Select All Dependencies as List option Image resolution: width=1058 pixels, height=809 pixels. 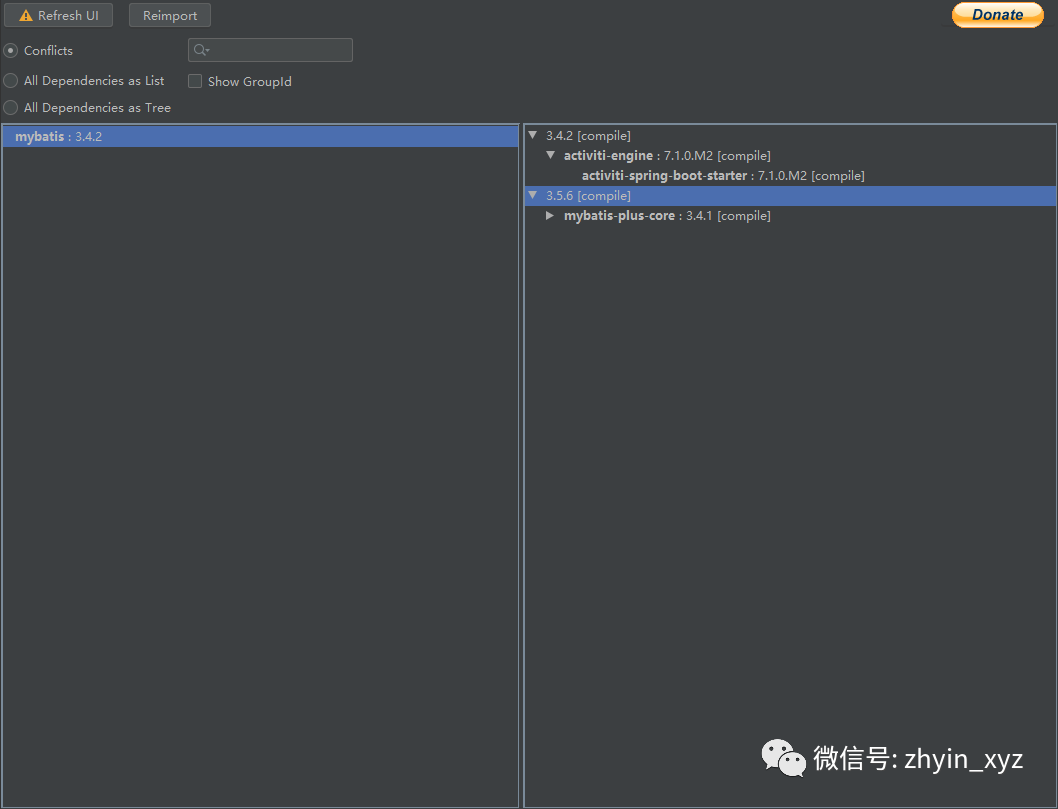pos(10,80)
